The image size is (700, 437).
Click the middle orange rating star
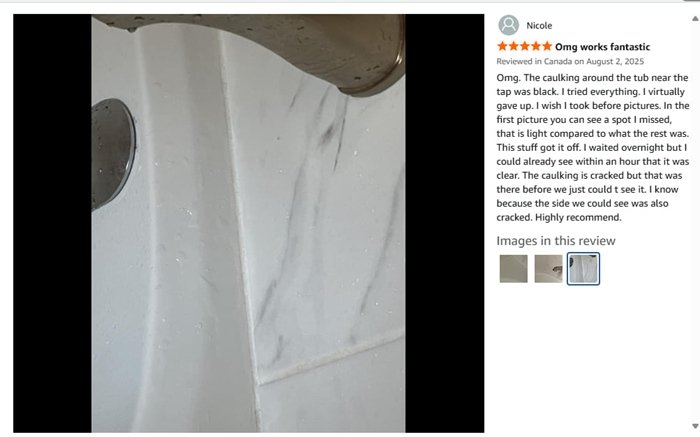[x=525, y=46]
